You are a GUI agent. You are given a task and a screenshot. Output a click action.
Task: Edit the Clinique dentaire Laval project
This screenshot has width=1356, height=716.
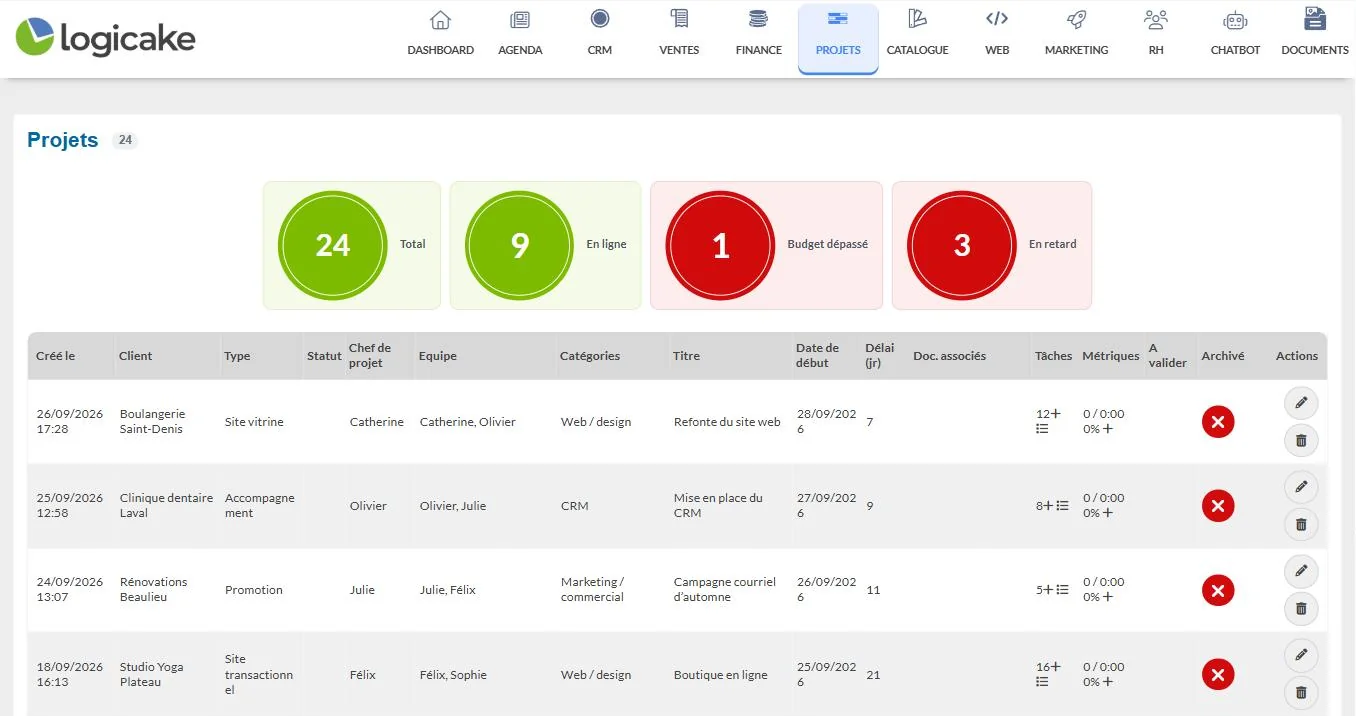point(1301,487)
